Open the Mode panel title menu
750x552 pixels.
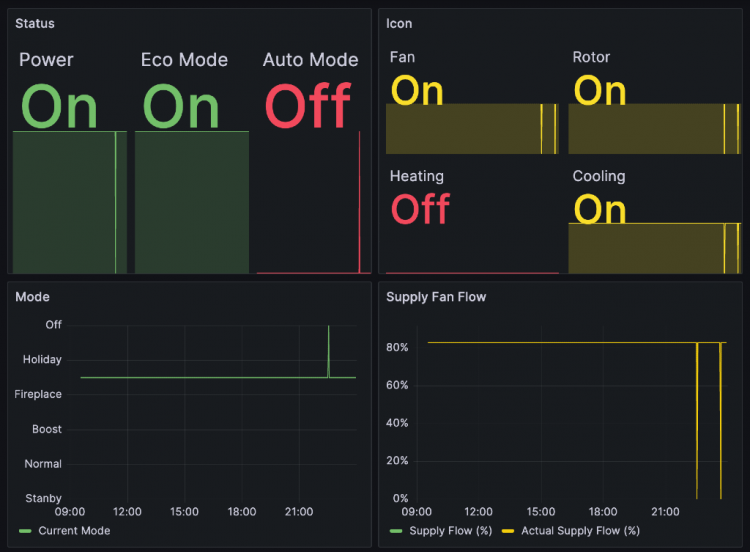click(32, 297)
